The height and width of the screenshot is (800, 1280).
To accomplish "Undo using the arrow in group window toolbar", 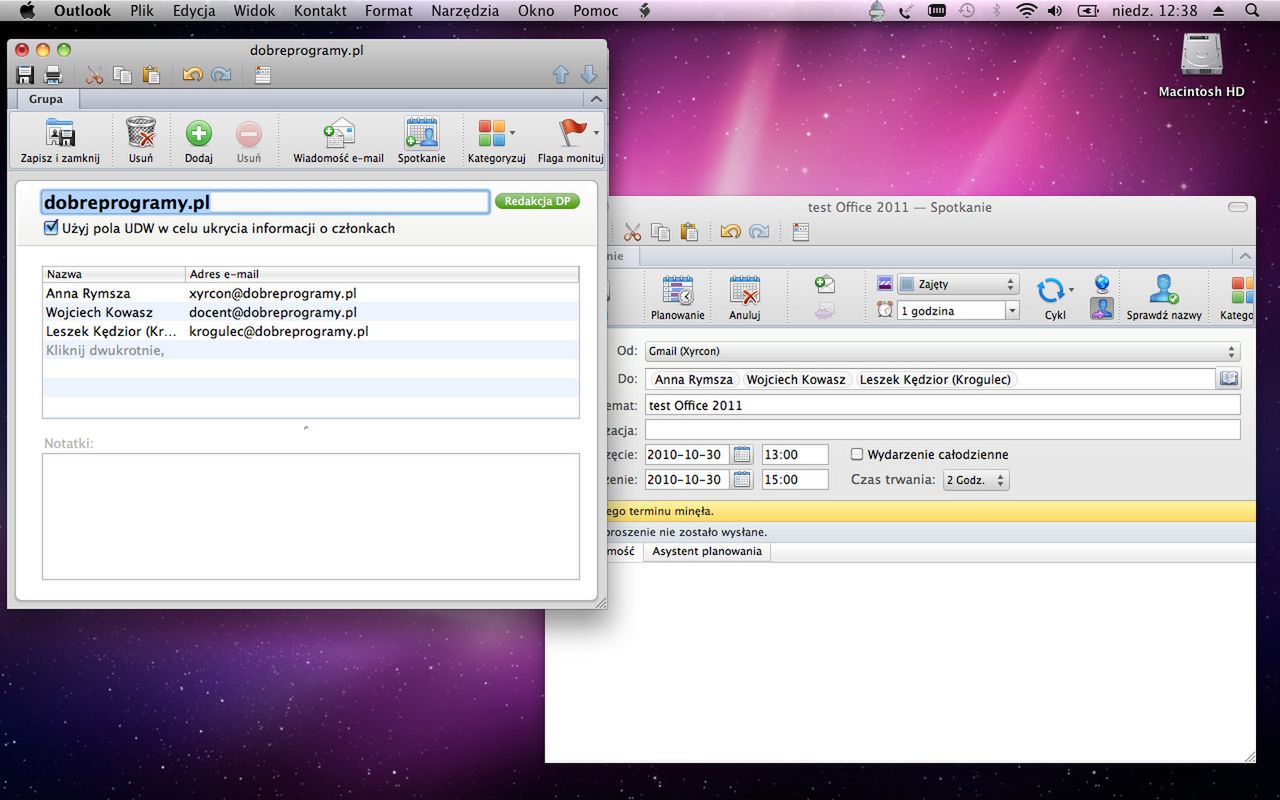I will (x=193, y=75).
